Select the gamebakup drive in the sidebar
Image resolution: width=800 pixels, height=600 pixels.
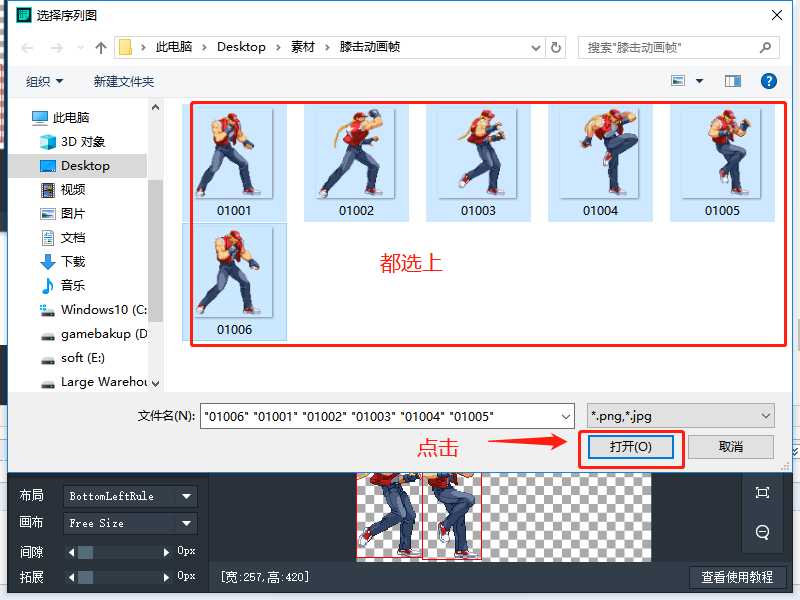pos(93,334)
